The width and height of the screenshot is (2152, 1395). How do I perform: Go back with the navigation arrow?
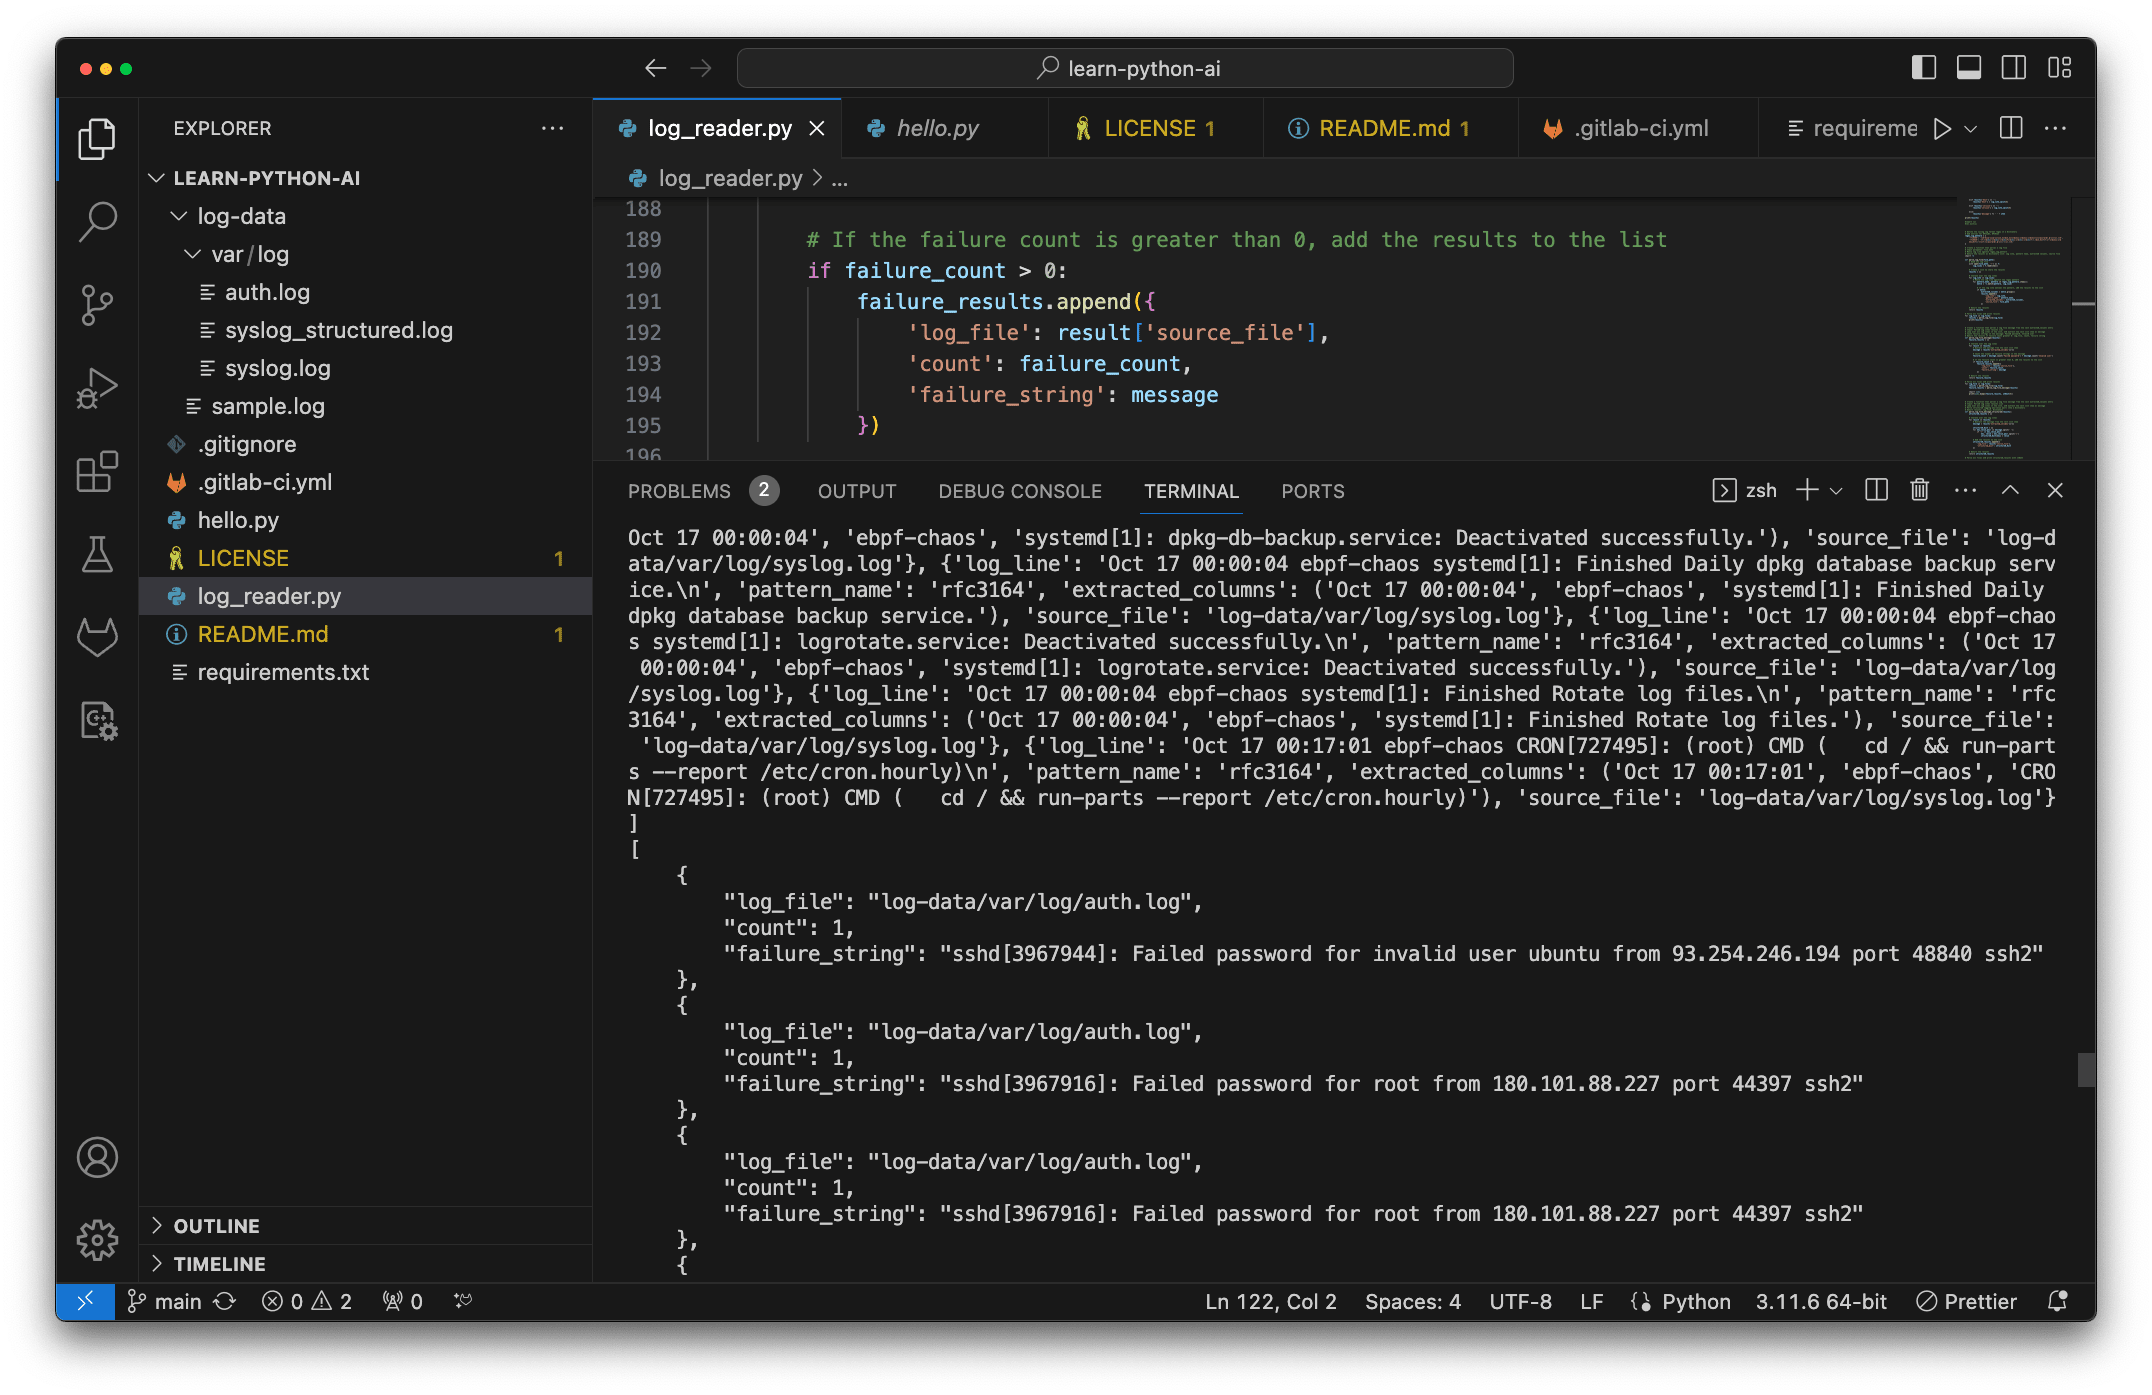(655, 68)
